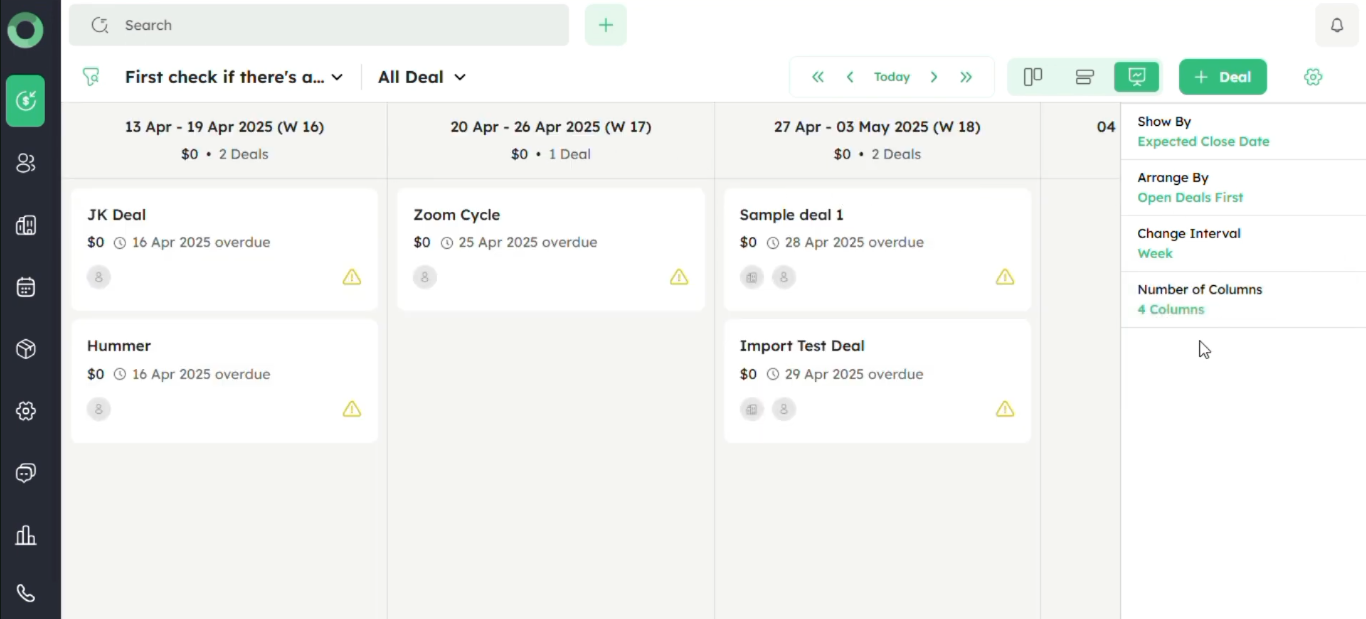1366x619 pixels.
Task: Click the filter icon beside pipeline name
Action: 91,77
